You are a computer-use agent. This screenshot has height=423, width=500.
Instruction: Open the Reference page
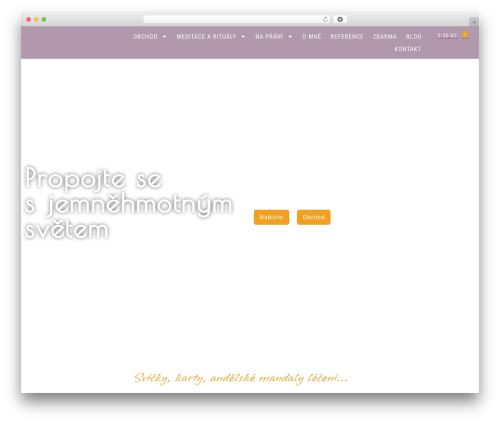(x=347, y=37)
